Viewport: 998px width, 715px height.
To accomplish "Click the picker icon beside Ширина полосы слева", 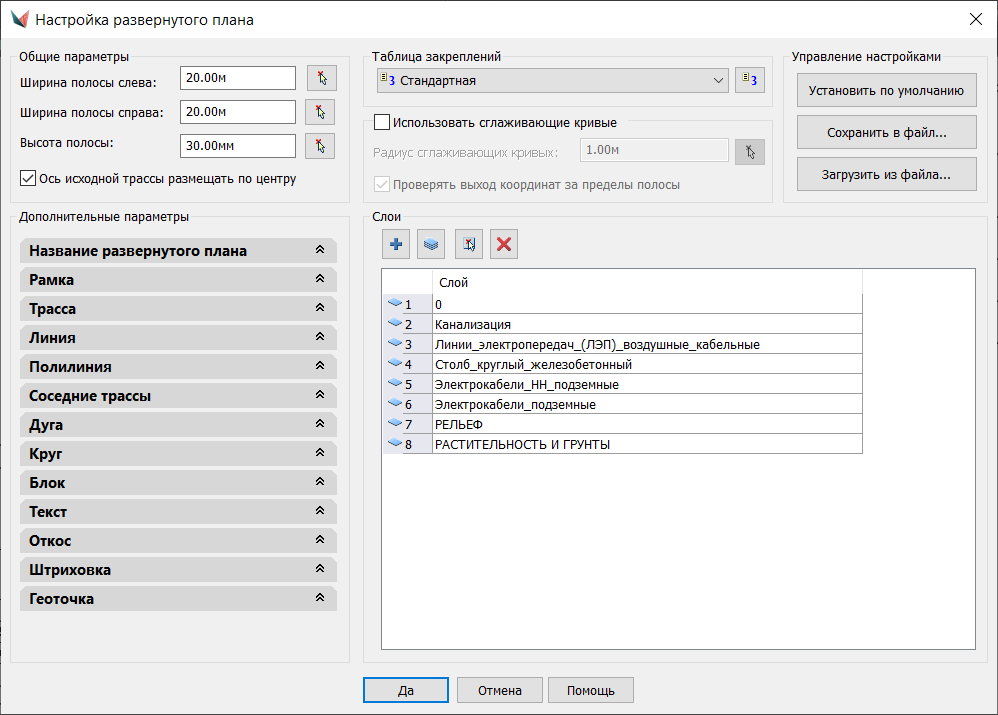I will coord(319,79).
